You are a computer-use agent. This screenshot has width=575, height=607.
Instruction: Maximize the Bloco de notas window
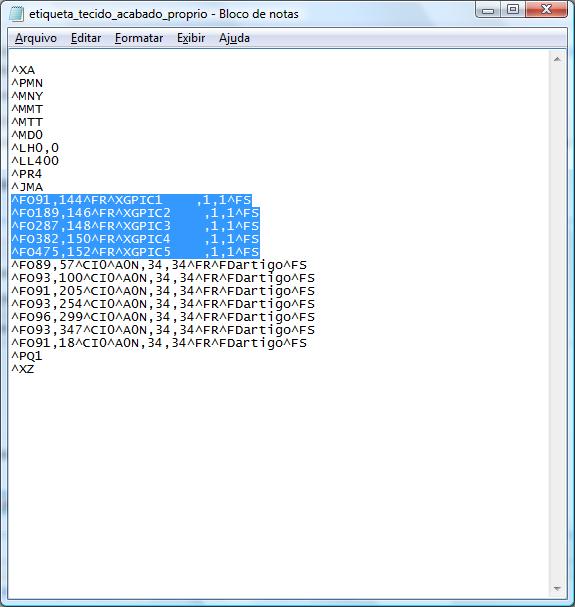click(513, 9)
